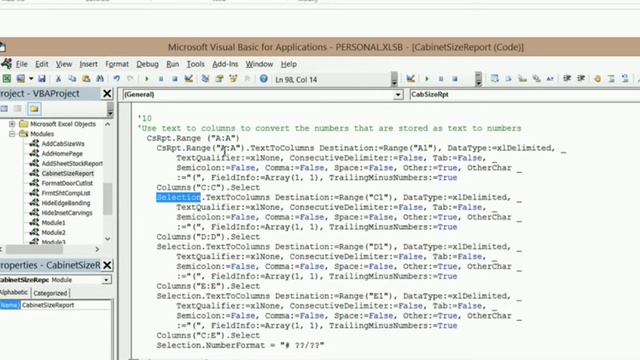
Task: Toggle a breakpoint with the hand icon
Action: [598, 79]
